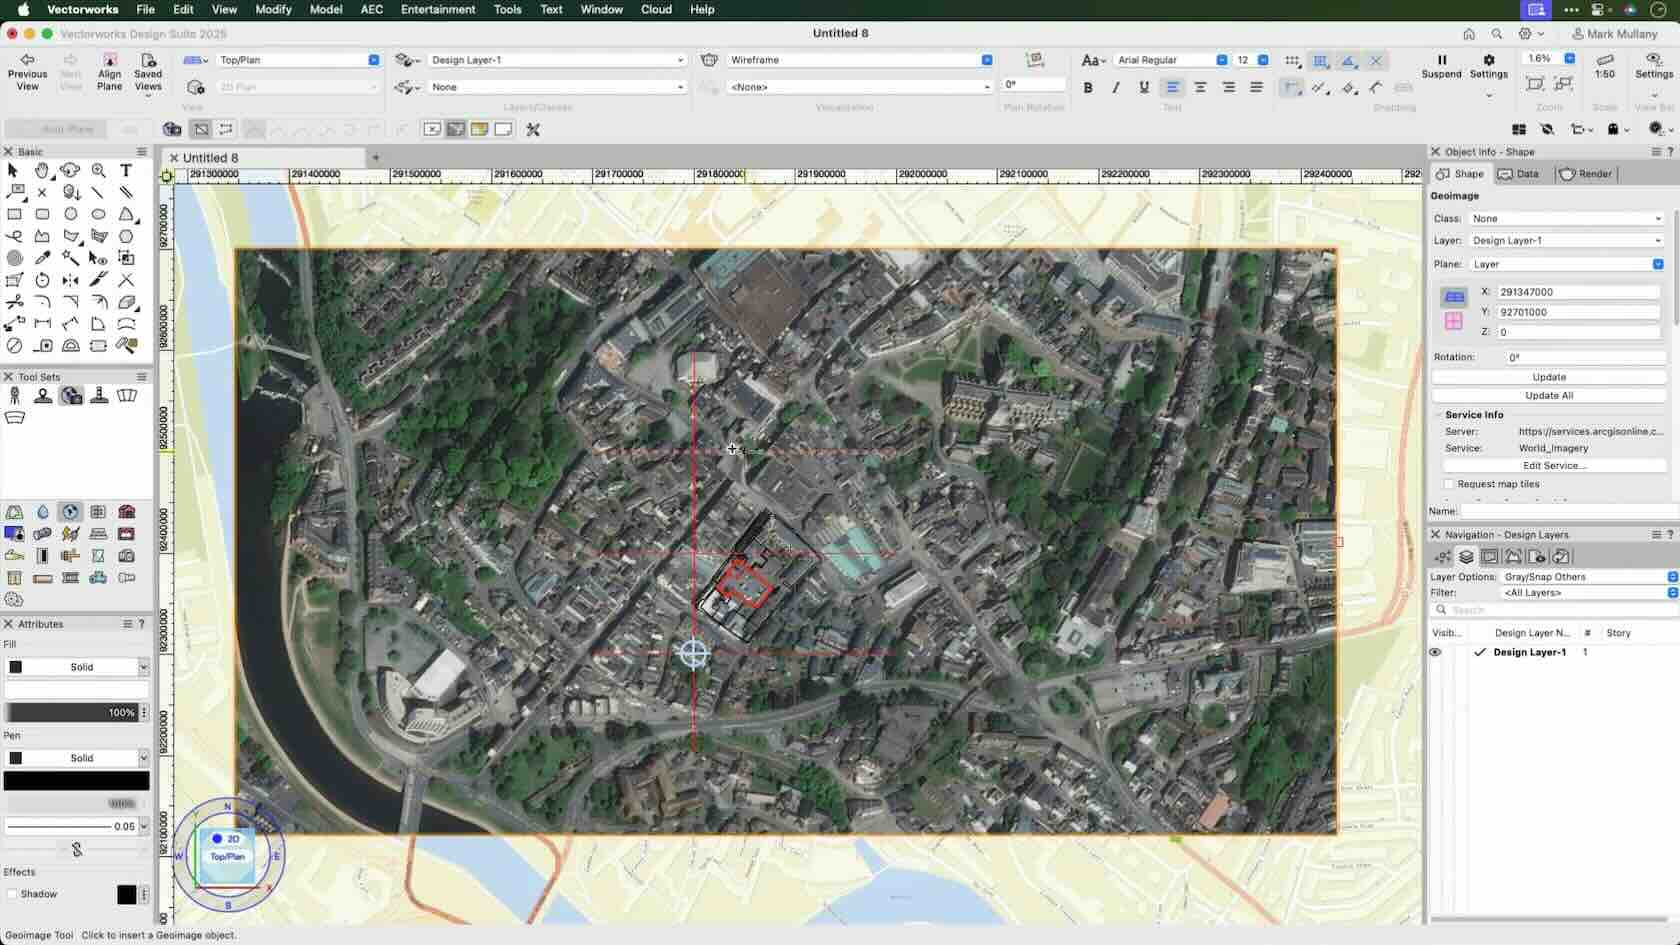The width and height of the screenshot is (1680, 945).
Task: Select the Selection tool in the Basic palette
Action: coord(13,170)
